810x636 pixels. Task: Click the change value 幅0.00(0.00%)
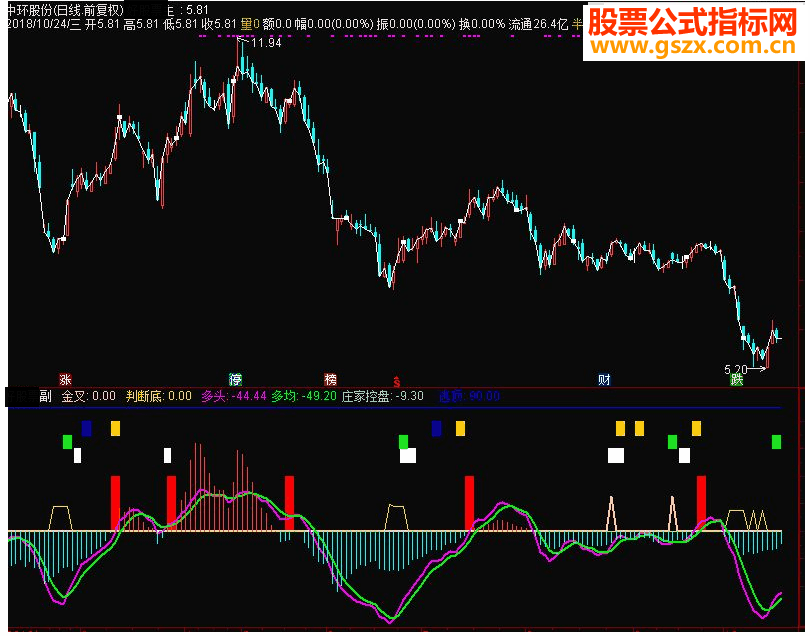(x=334, y=24)
